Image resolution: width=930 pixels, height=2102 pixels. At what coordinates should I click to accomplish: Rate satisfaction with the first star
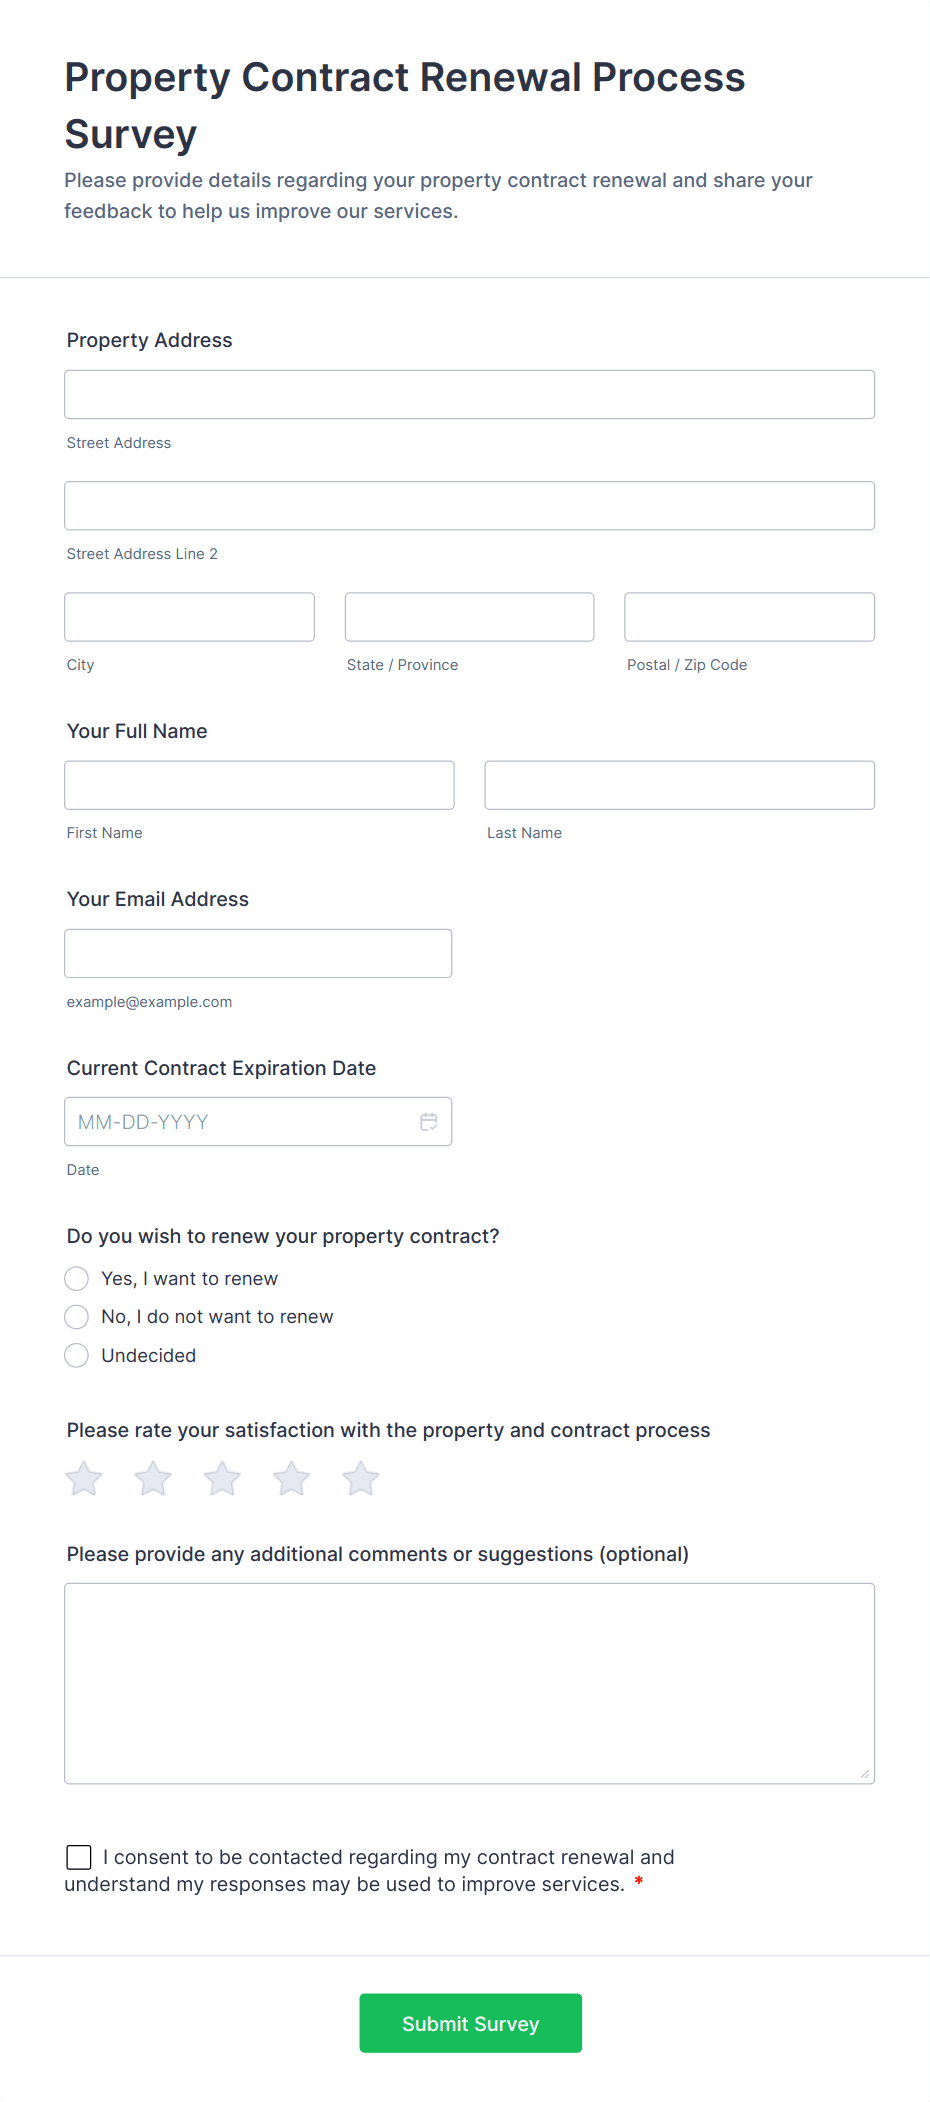coord(84,1479)
